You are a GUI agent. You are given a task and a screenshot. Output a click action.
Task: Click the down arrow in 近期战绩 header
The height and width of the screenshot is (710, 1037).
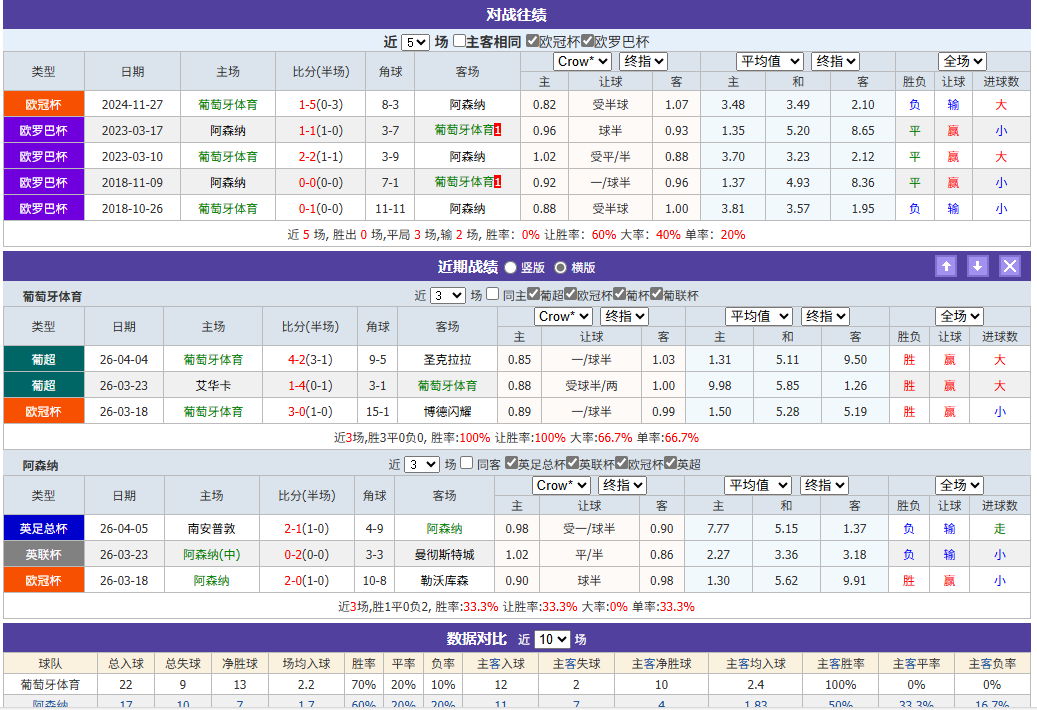click(980, 266)
